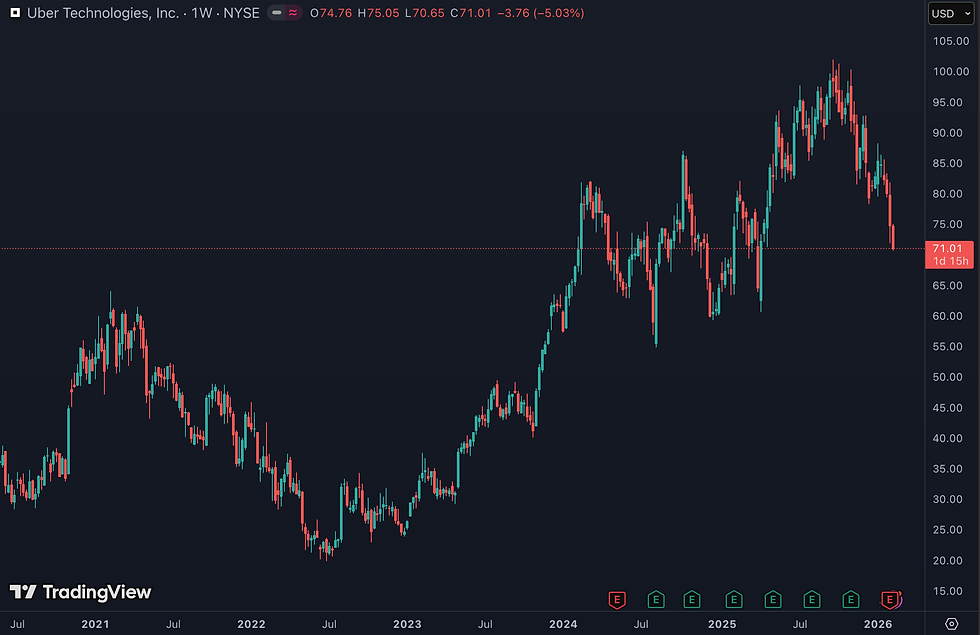
Task: Click the 2021 time axis label
Action: [x=95, y=624]
